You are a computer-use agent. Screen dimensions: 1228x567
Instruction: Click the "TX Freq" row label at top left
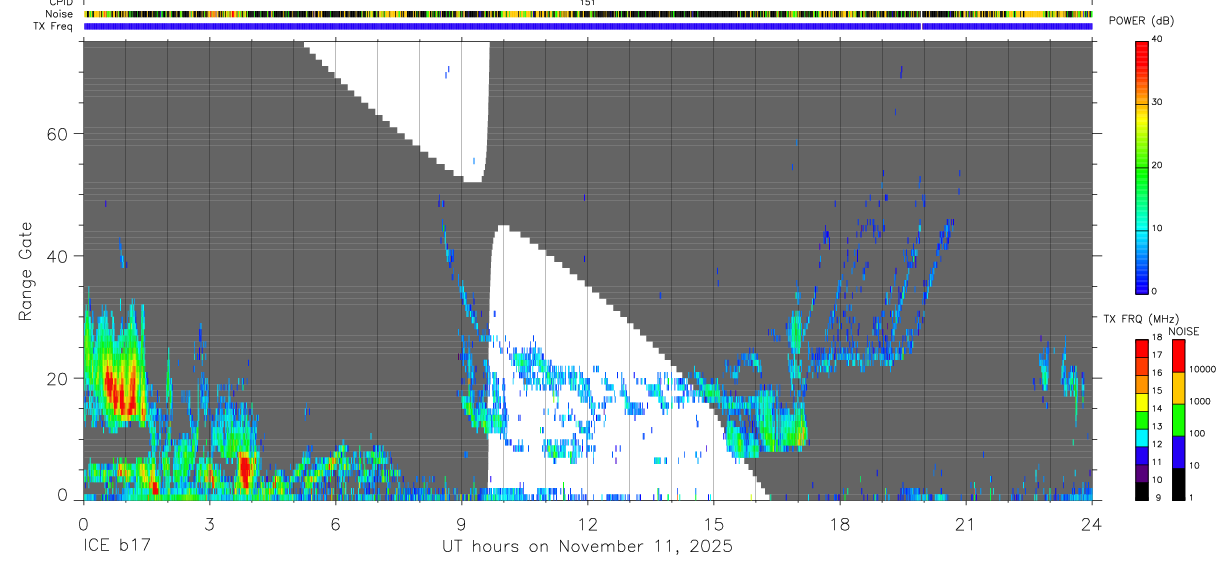pos(54,26)
